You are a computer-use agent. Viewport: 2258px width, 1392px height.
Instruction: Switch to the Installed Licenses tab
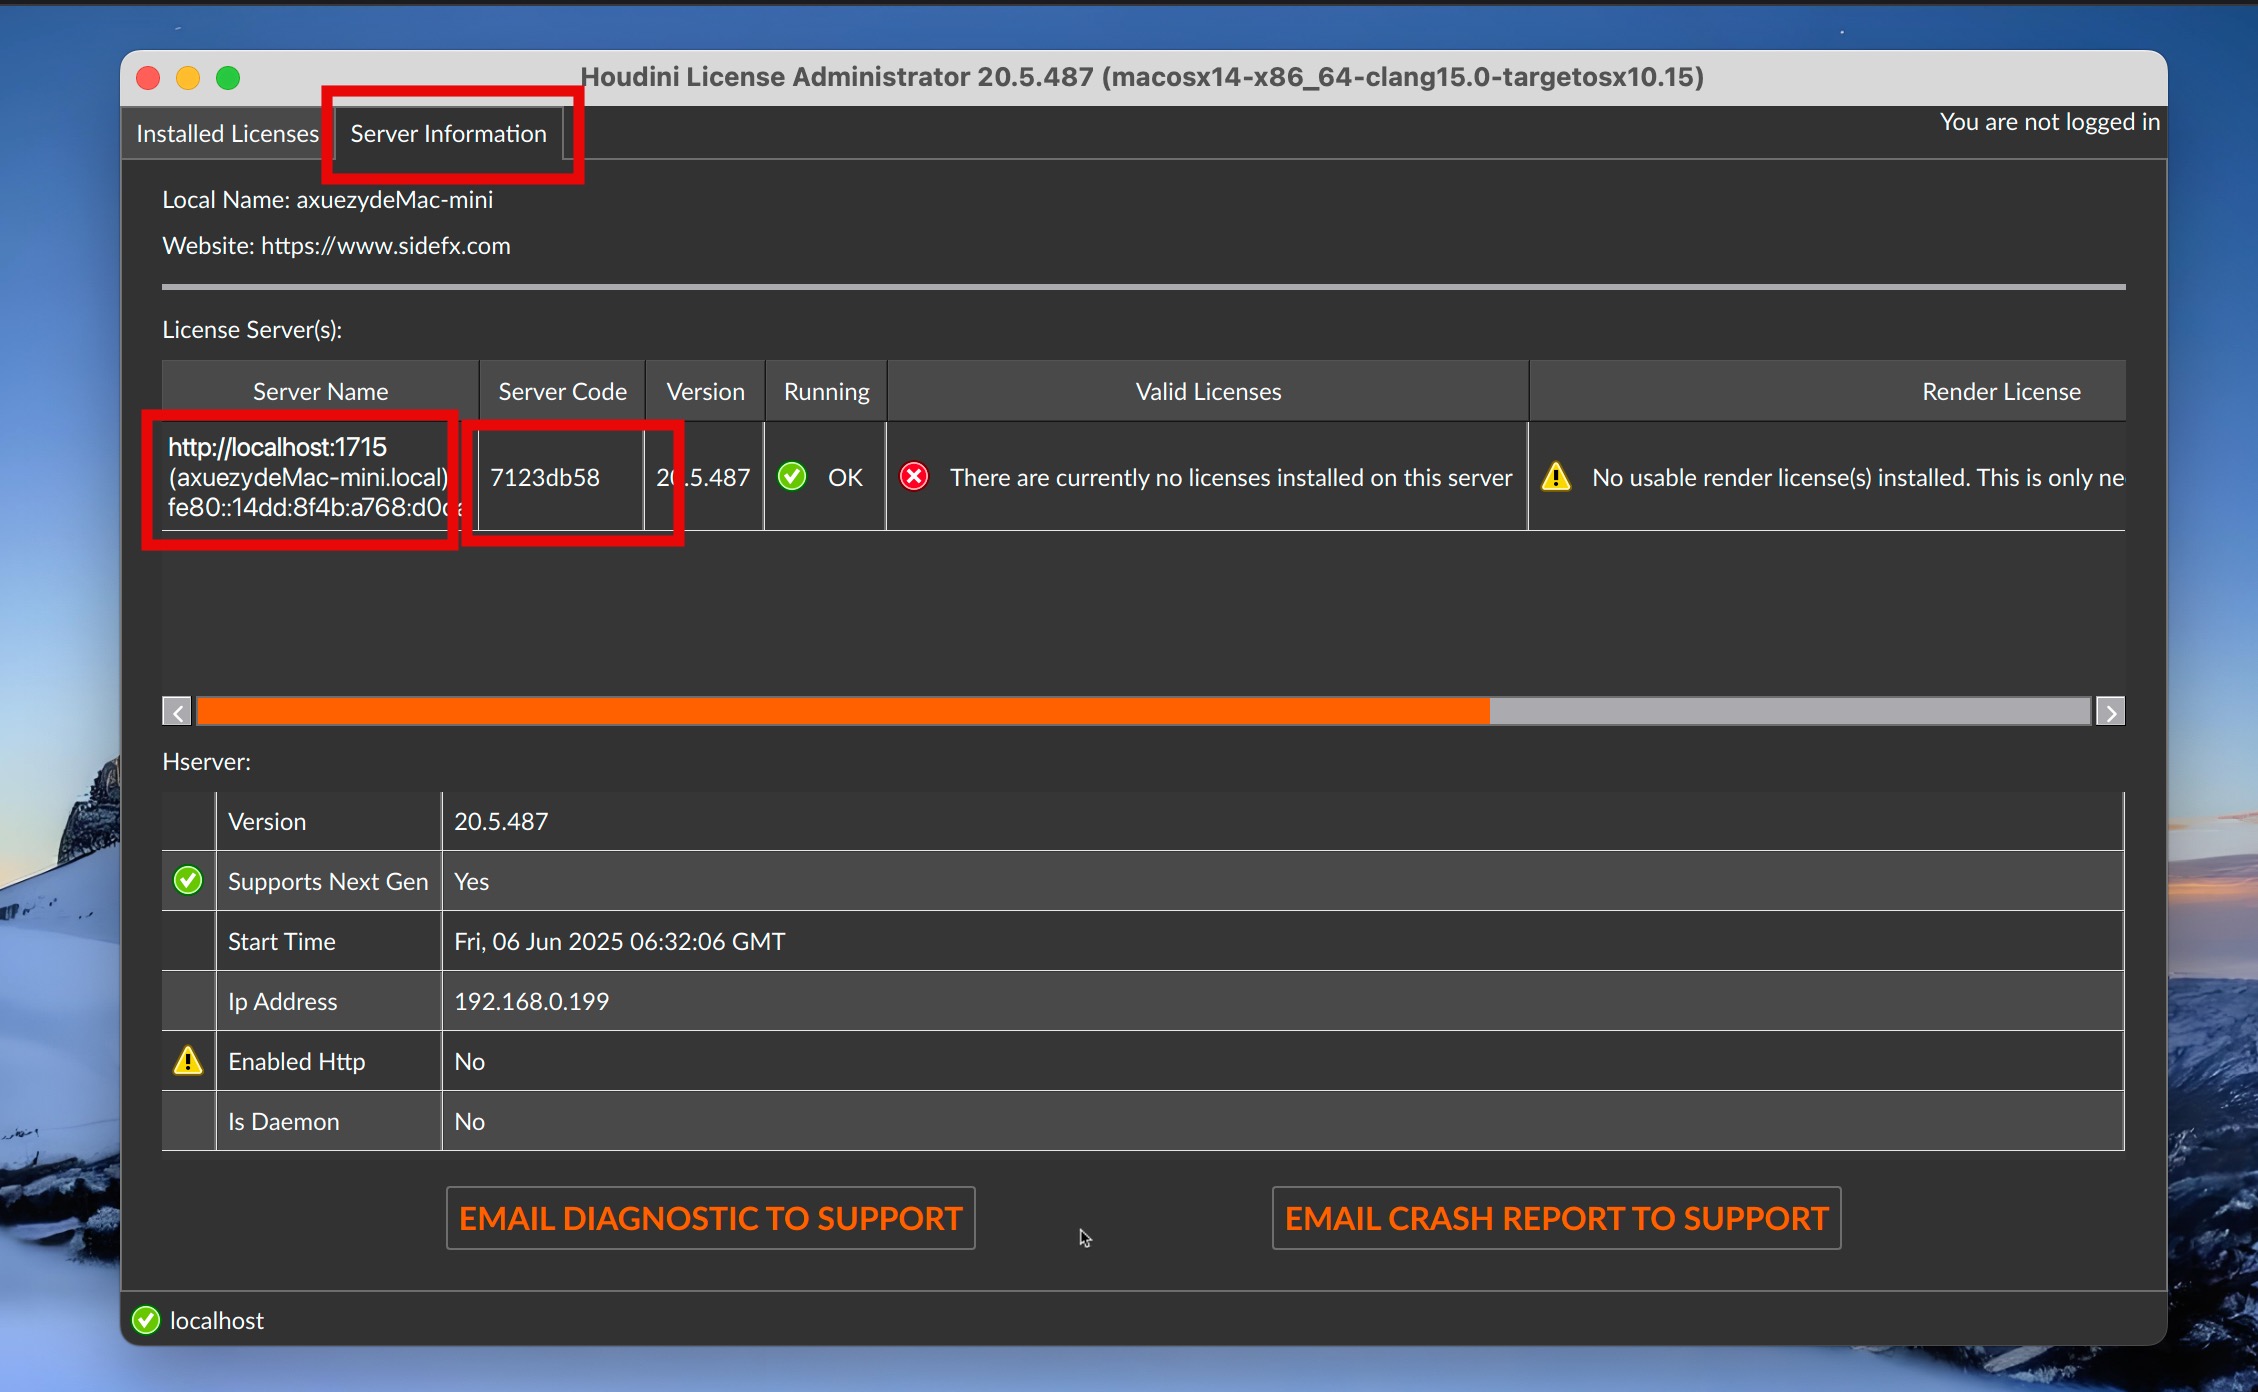coord(227,134)
